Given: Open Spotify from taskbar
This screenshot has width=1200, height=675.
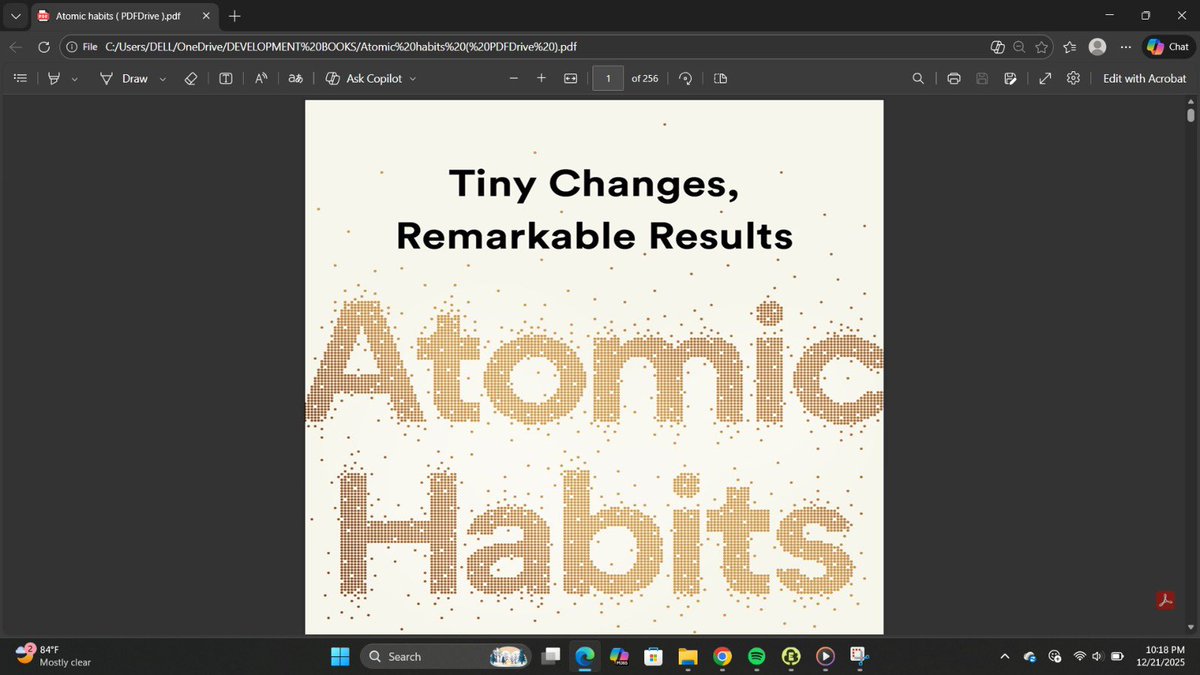Looking at the screenshot, I should 756,656.
